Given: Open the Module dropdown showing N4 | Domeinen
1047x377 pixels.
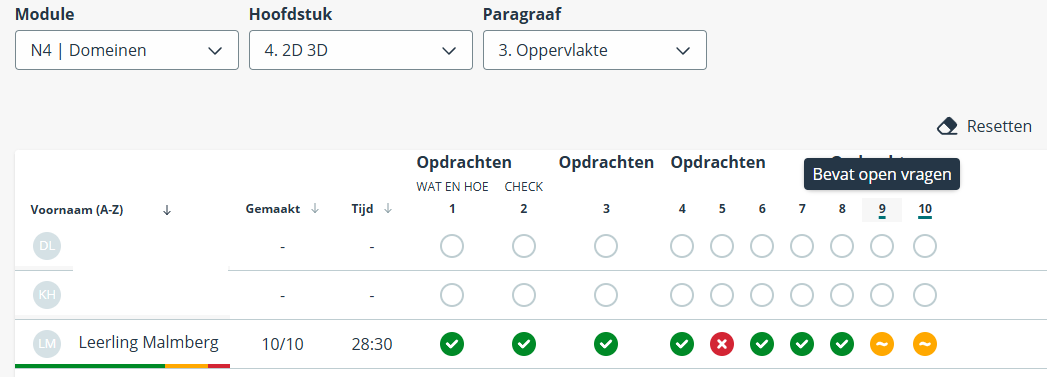Looking at the screenshot, I should pyautogui.click(x=127, y=50).
